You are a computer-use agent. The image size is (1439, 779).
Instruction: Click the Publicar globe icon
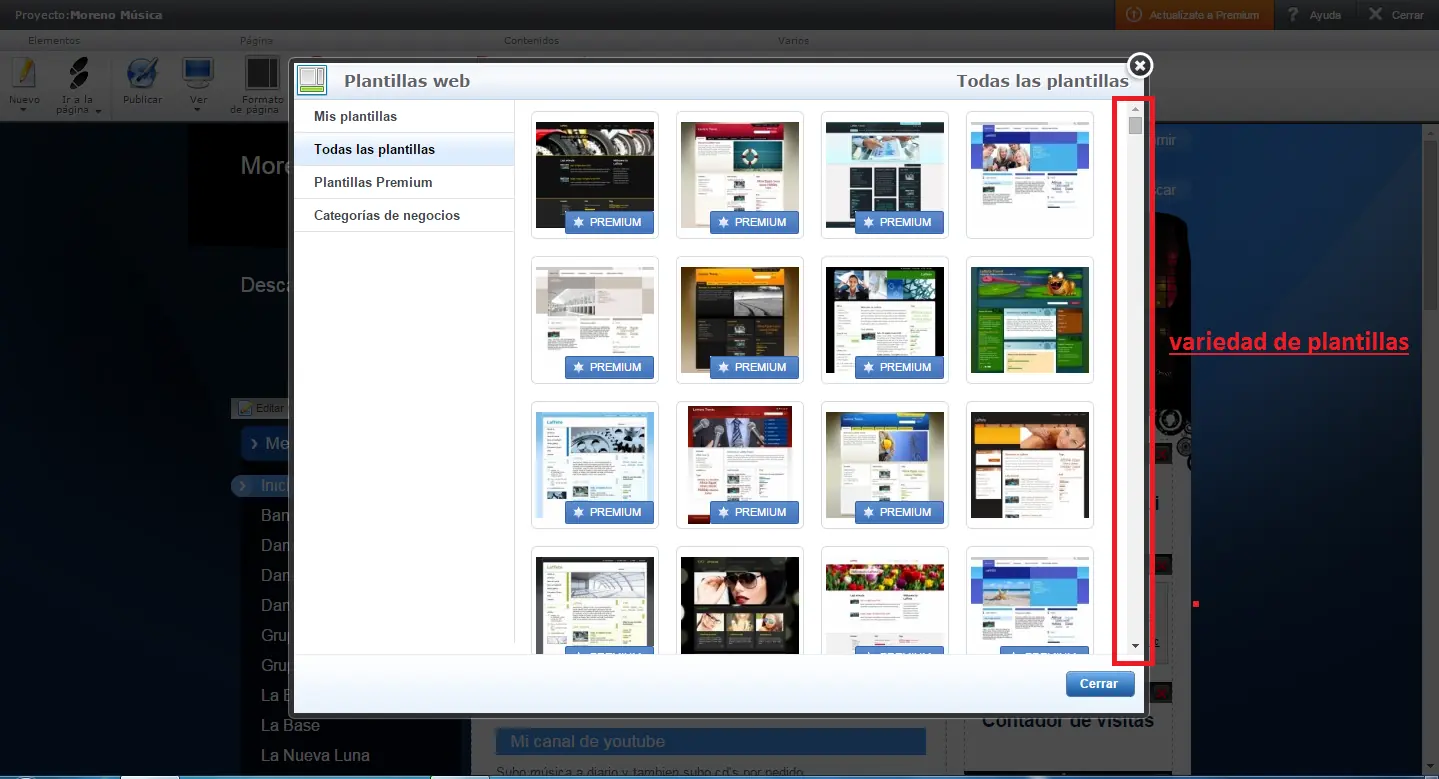(x=142, y=73)
